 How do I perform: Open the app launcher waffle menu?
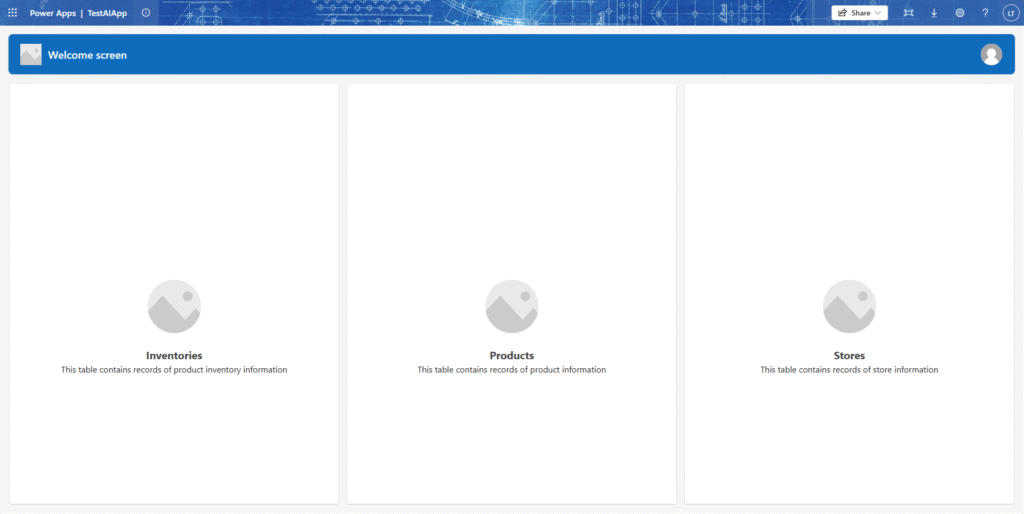13,13
